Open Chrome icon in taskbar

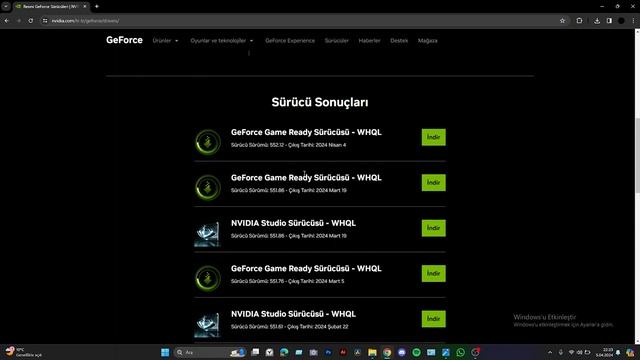tap(387, 352)
